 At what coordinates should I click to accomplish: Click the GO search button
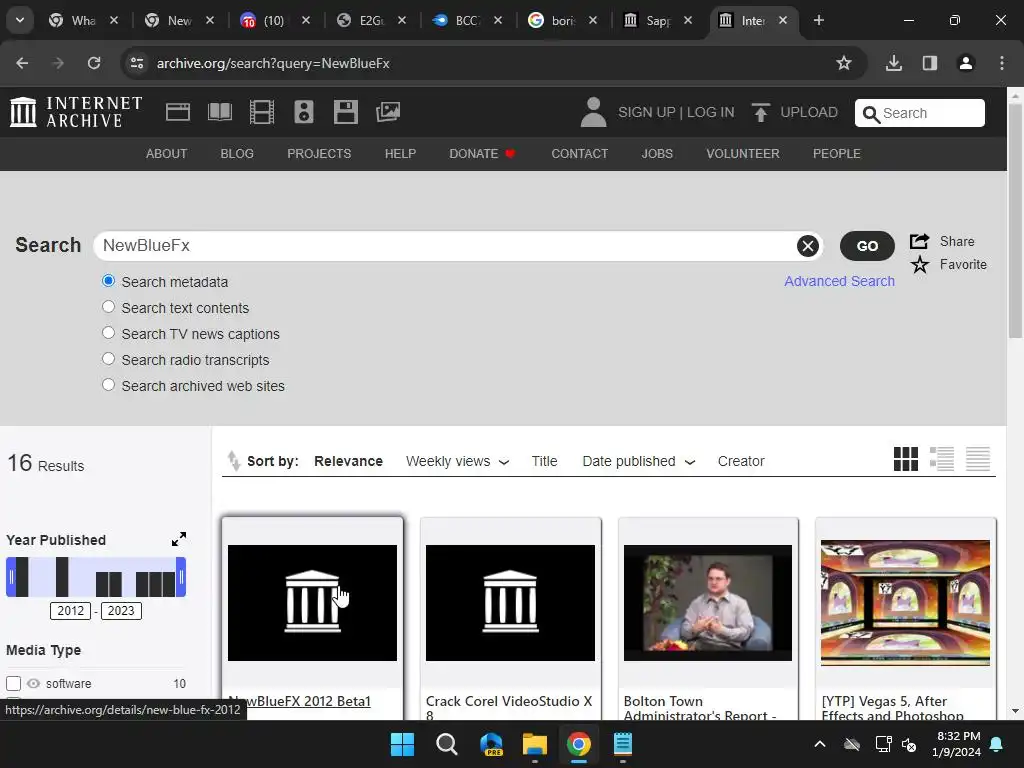click(867, 246)
